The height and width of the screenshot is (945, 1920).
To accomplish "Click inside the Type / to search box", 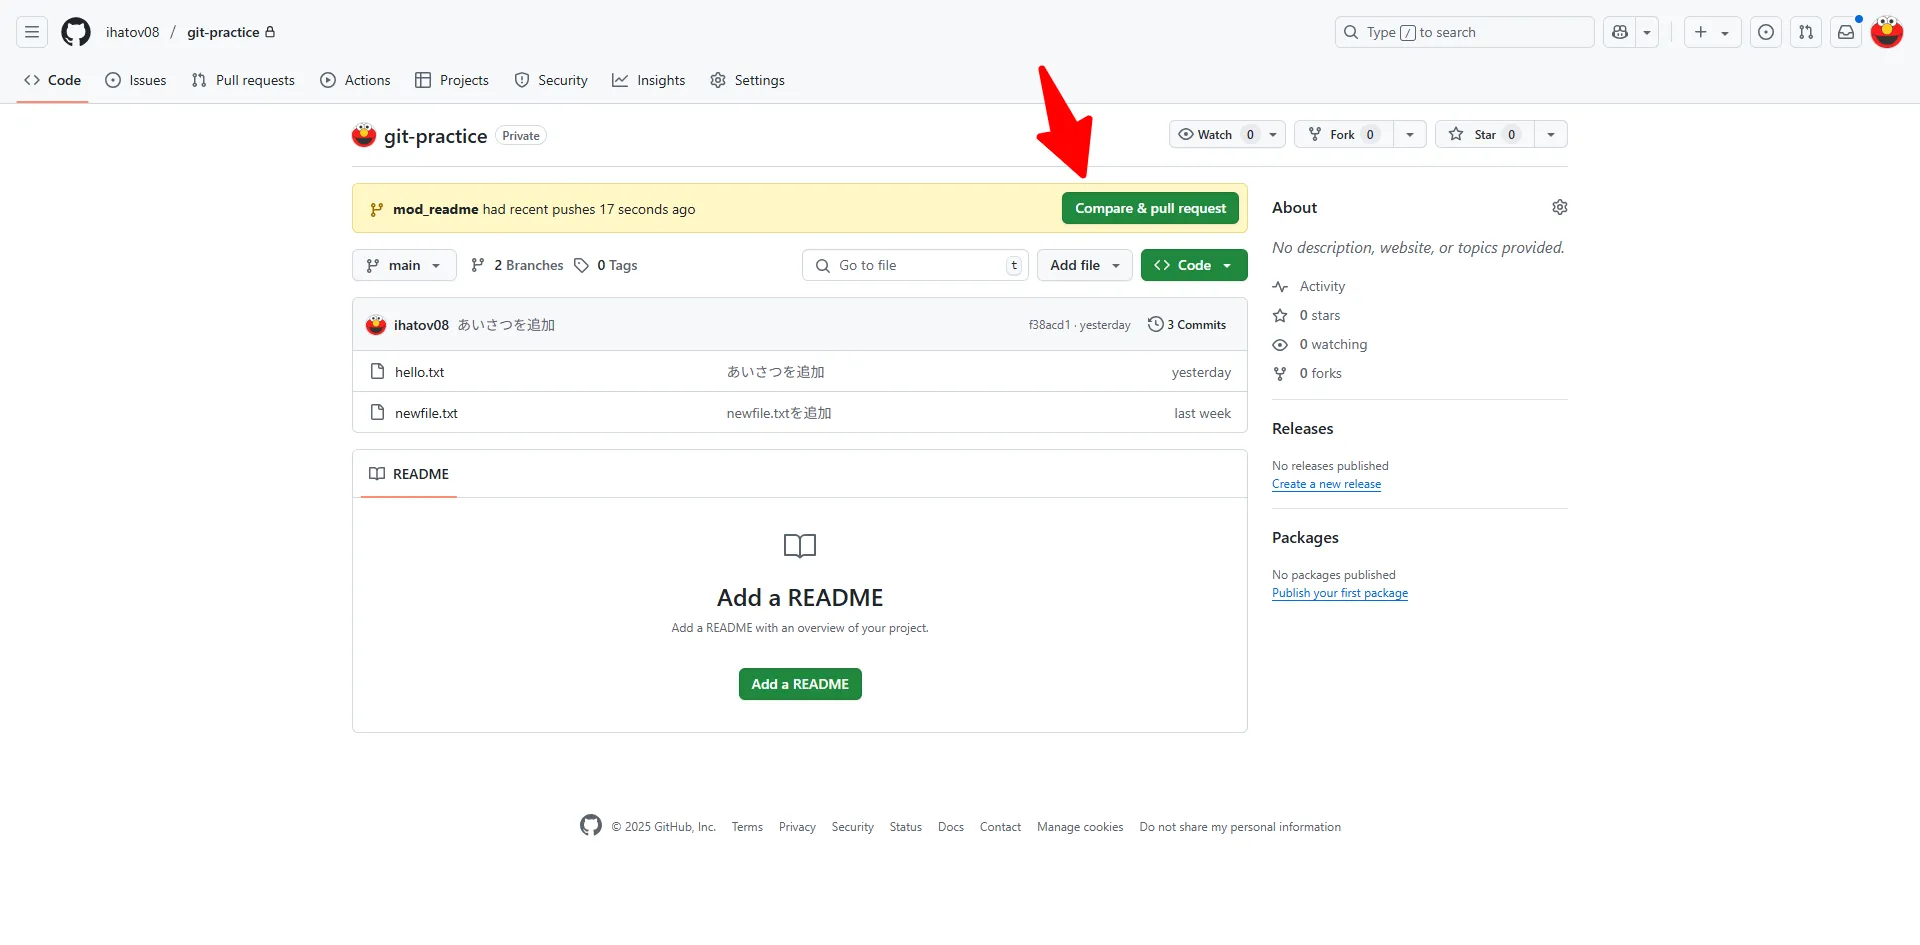I will point(1464,32).
